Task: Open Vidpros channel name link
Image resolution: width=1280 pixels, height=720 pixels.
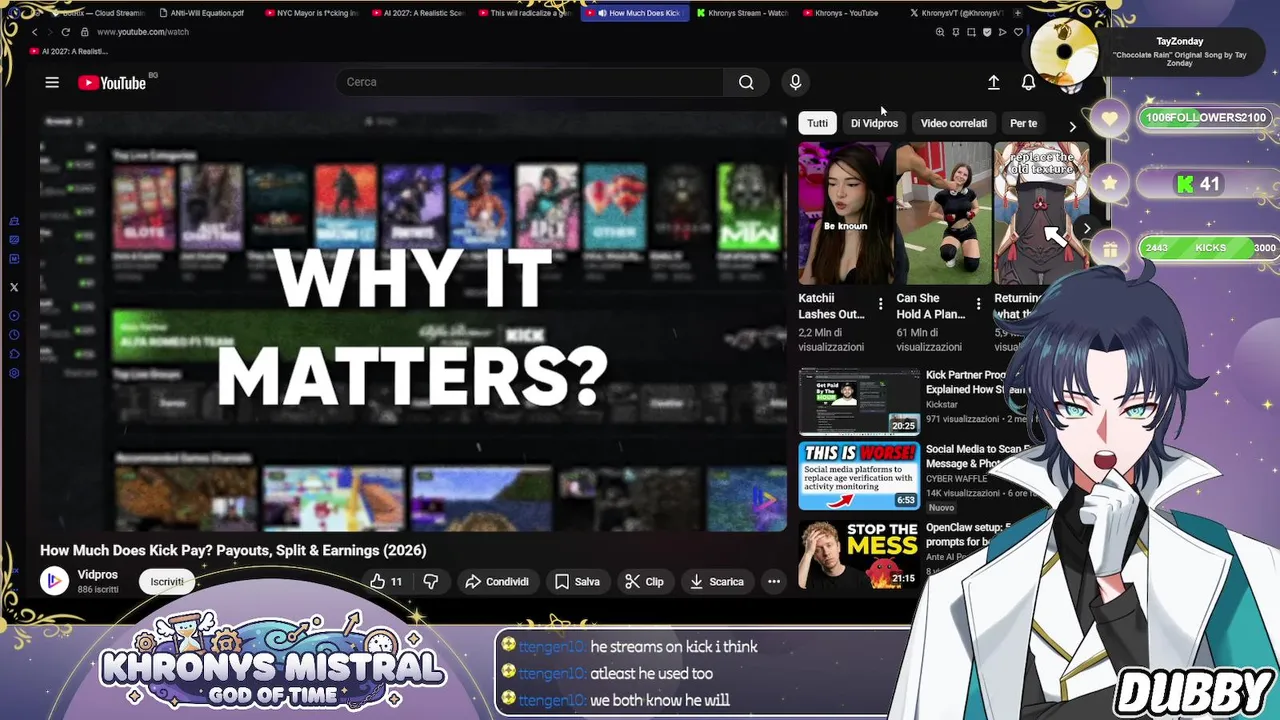Action: [x=98, y=575]
